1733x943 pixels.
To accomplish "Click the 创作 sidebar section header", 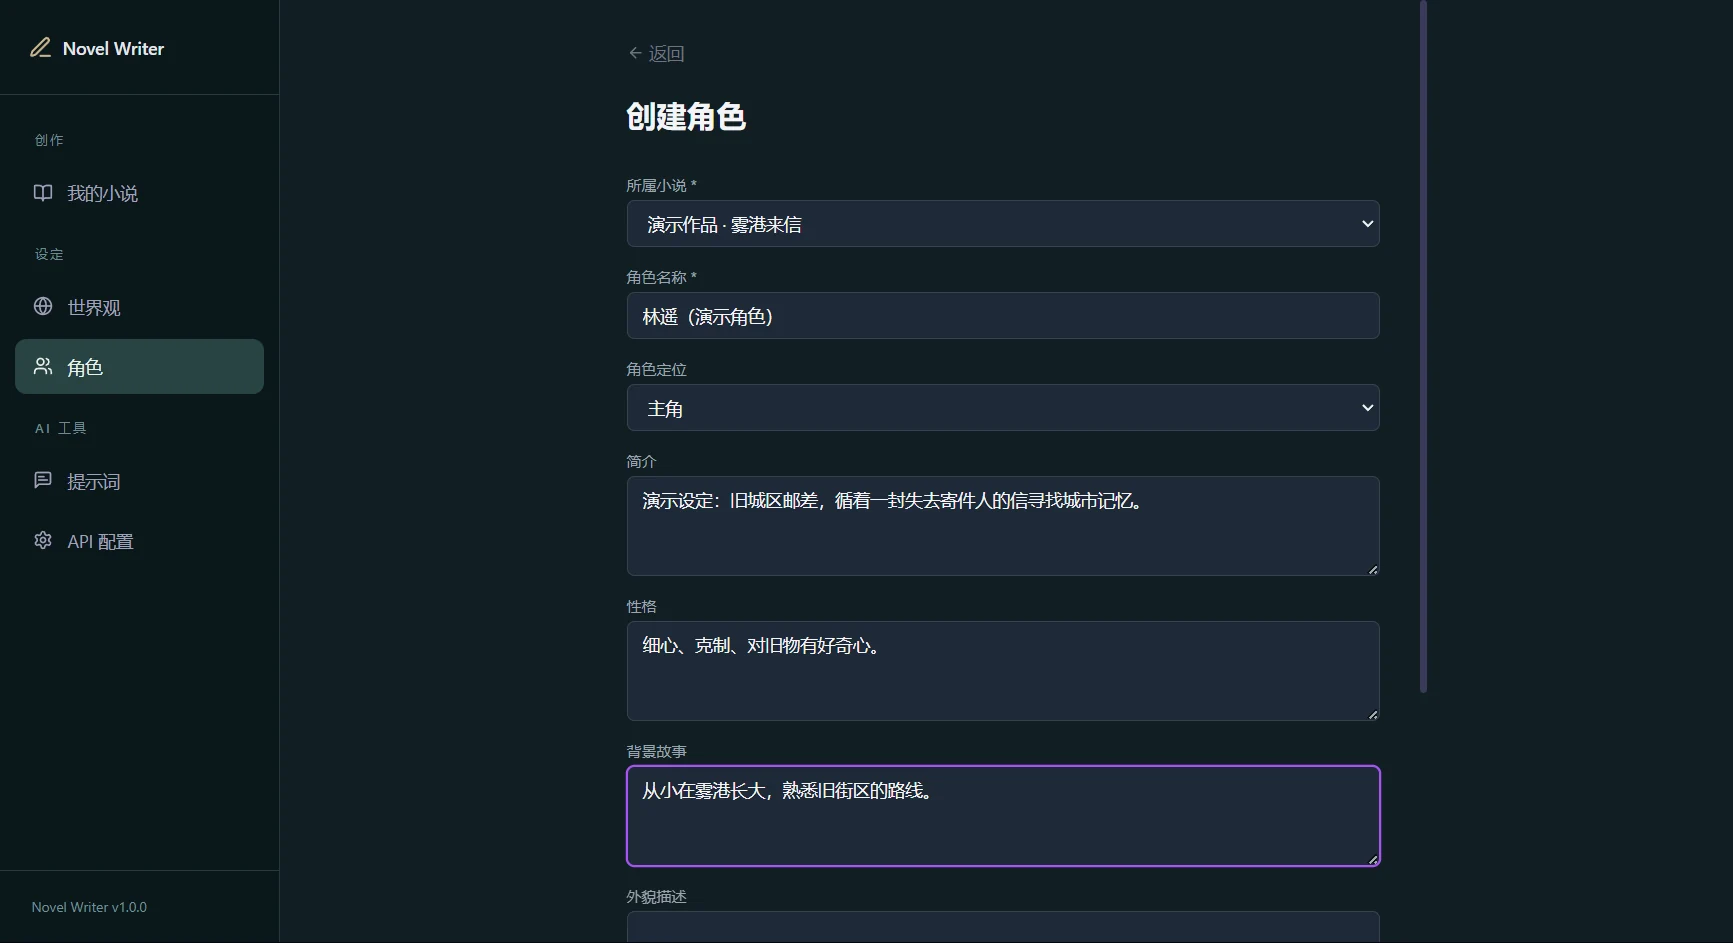I will pyautogui.click(x=49, y=140).
